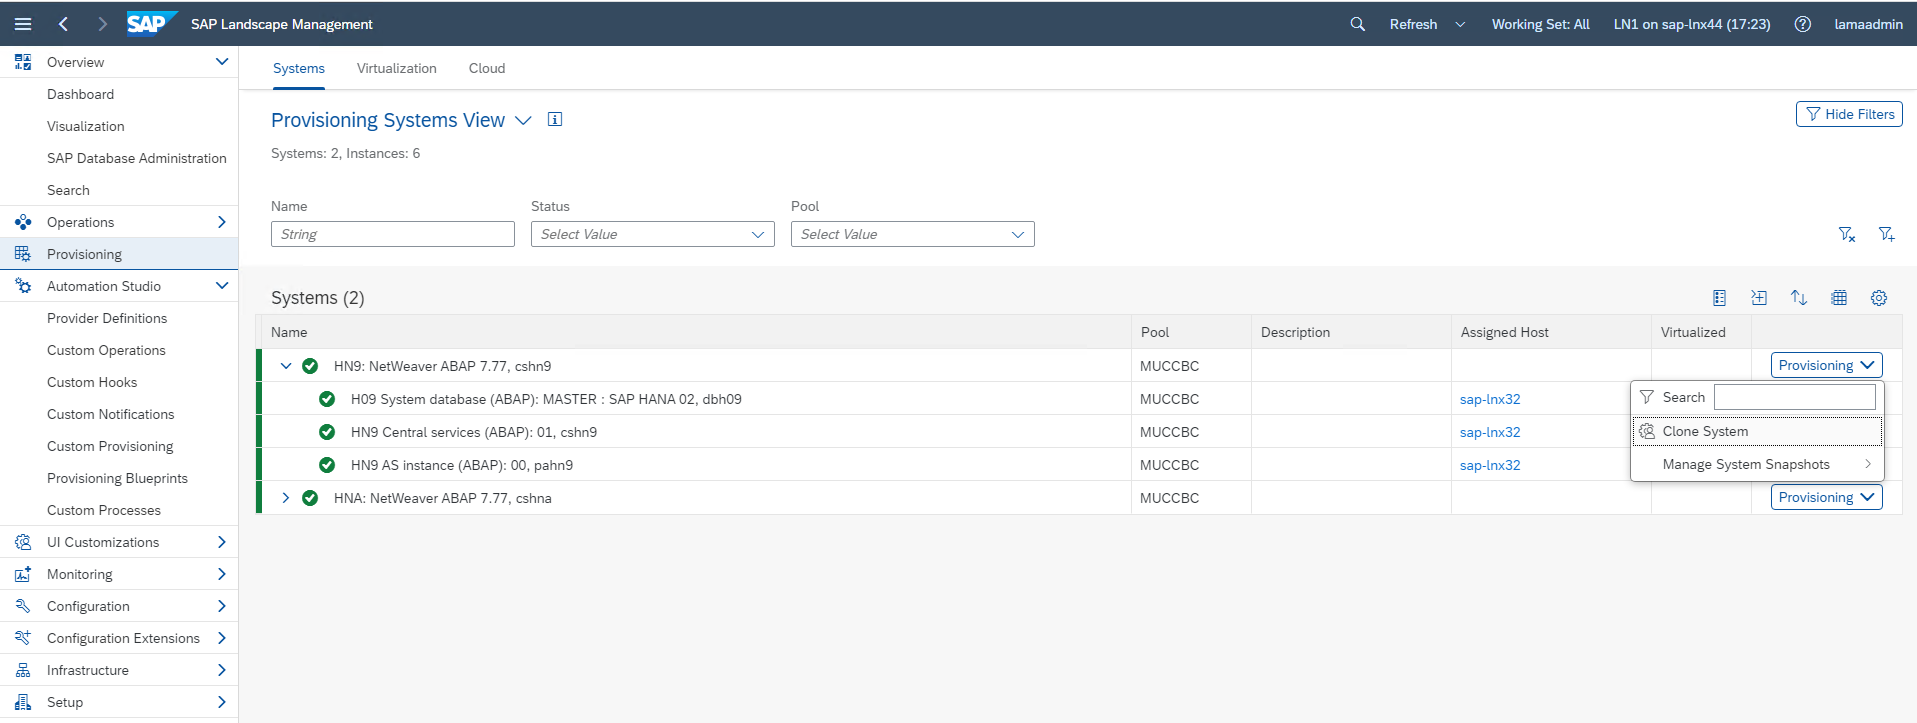This screenshot has height=723, width=1917.
Task: Collapse the HN9 NetWeaver system row
Action: (x=286, y=366)
